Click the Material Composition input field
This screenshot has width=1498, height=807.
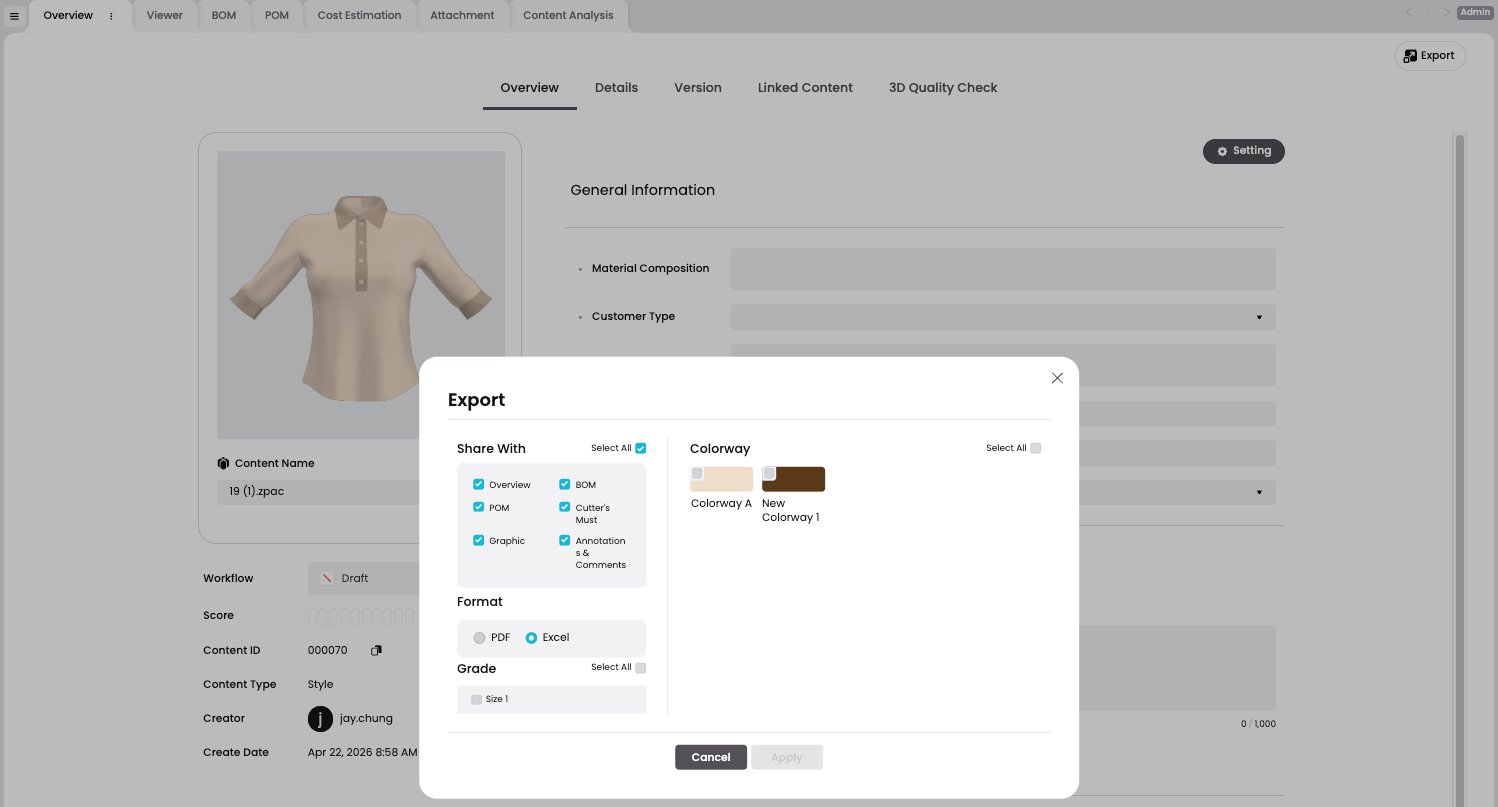click(1003, 269)
